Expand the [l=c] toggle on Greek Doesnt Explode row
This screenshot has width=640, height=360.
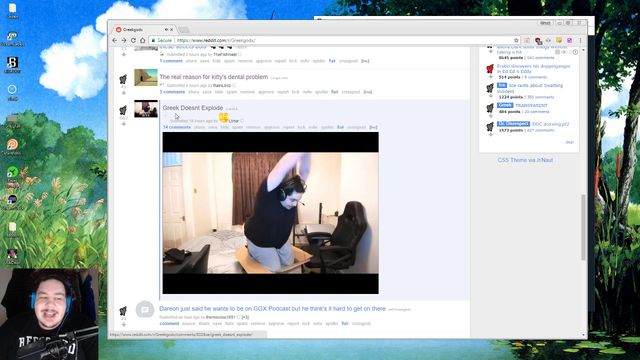[373, 127]
